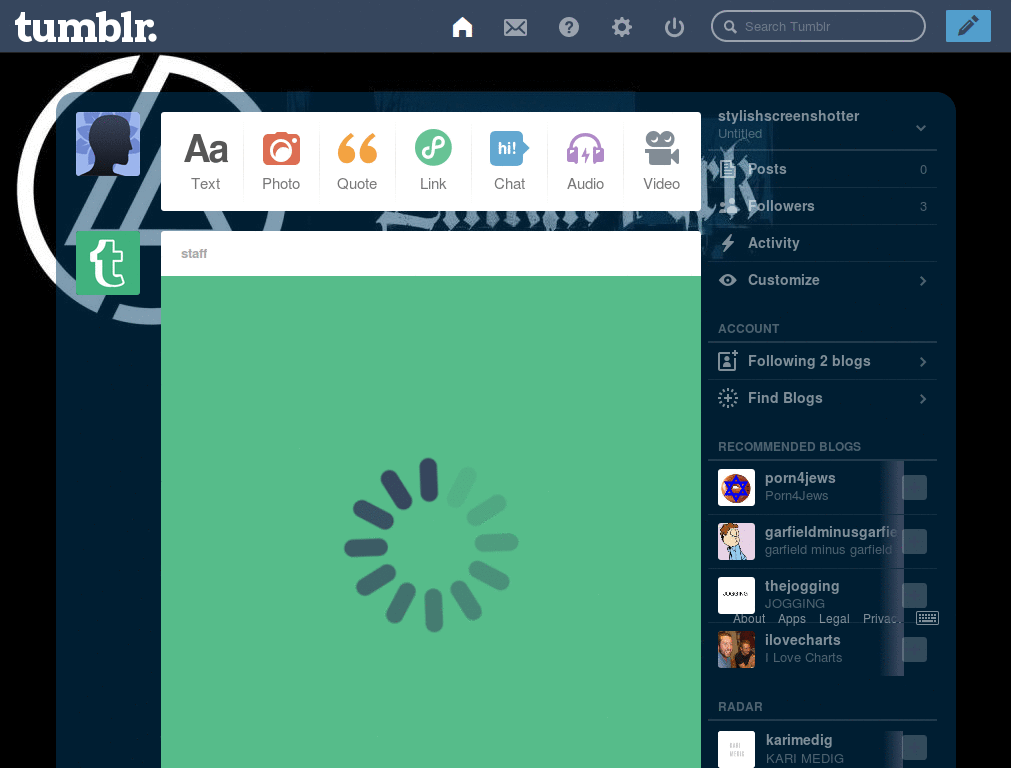This screenshot has width=1024, height=768.
Task: Open the karimedig blog name link
Action: [x=799, y=740]
